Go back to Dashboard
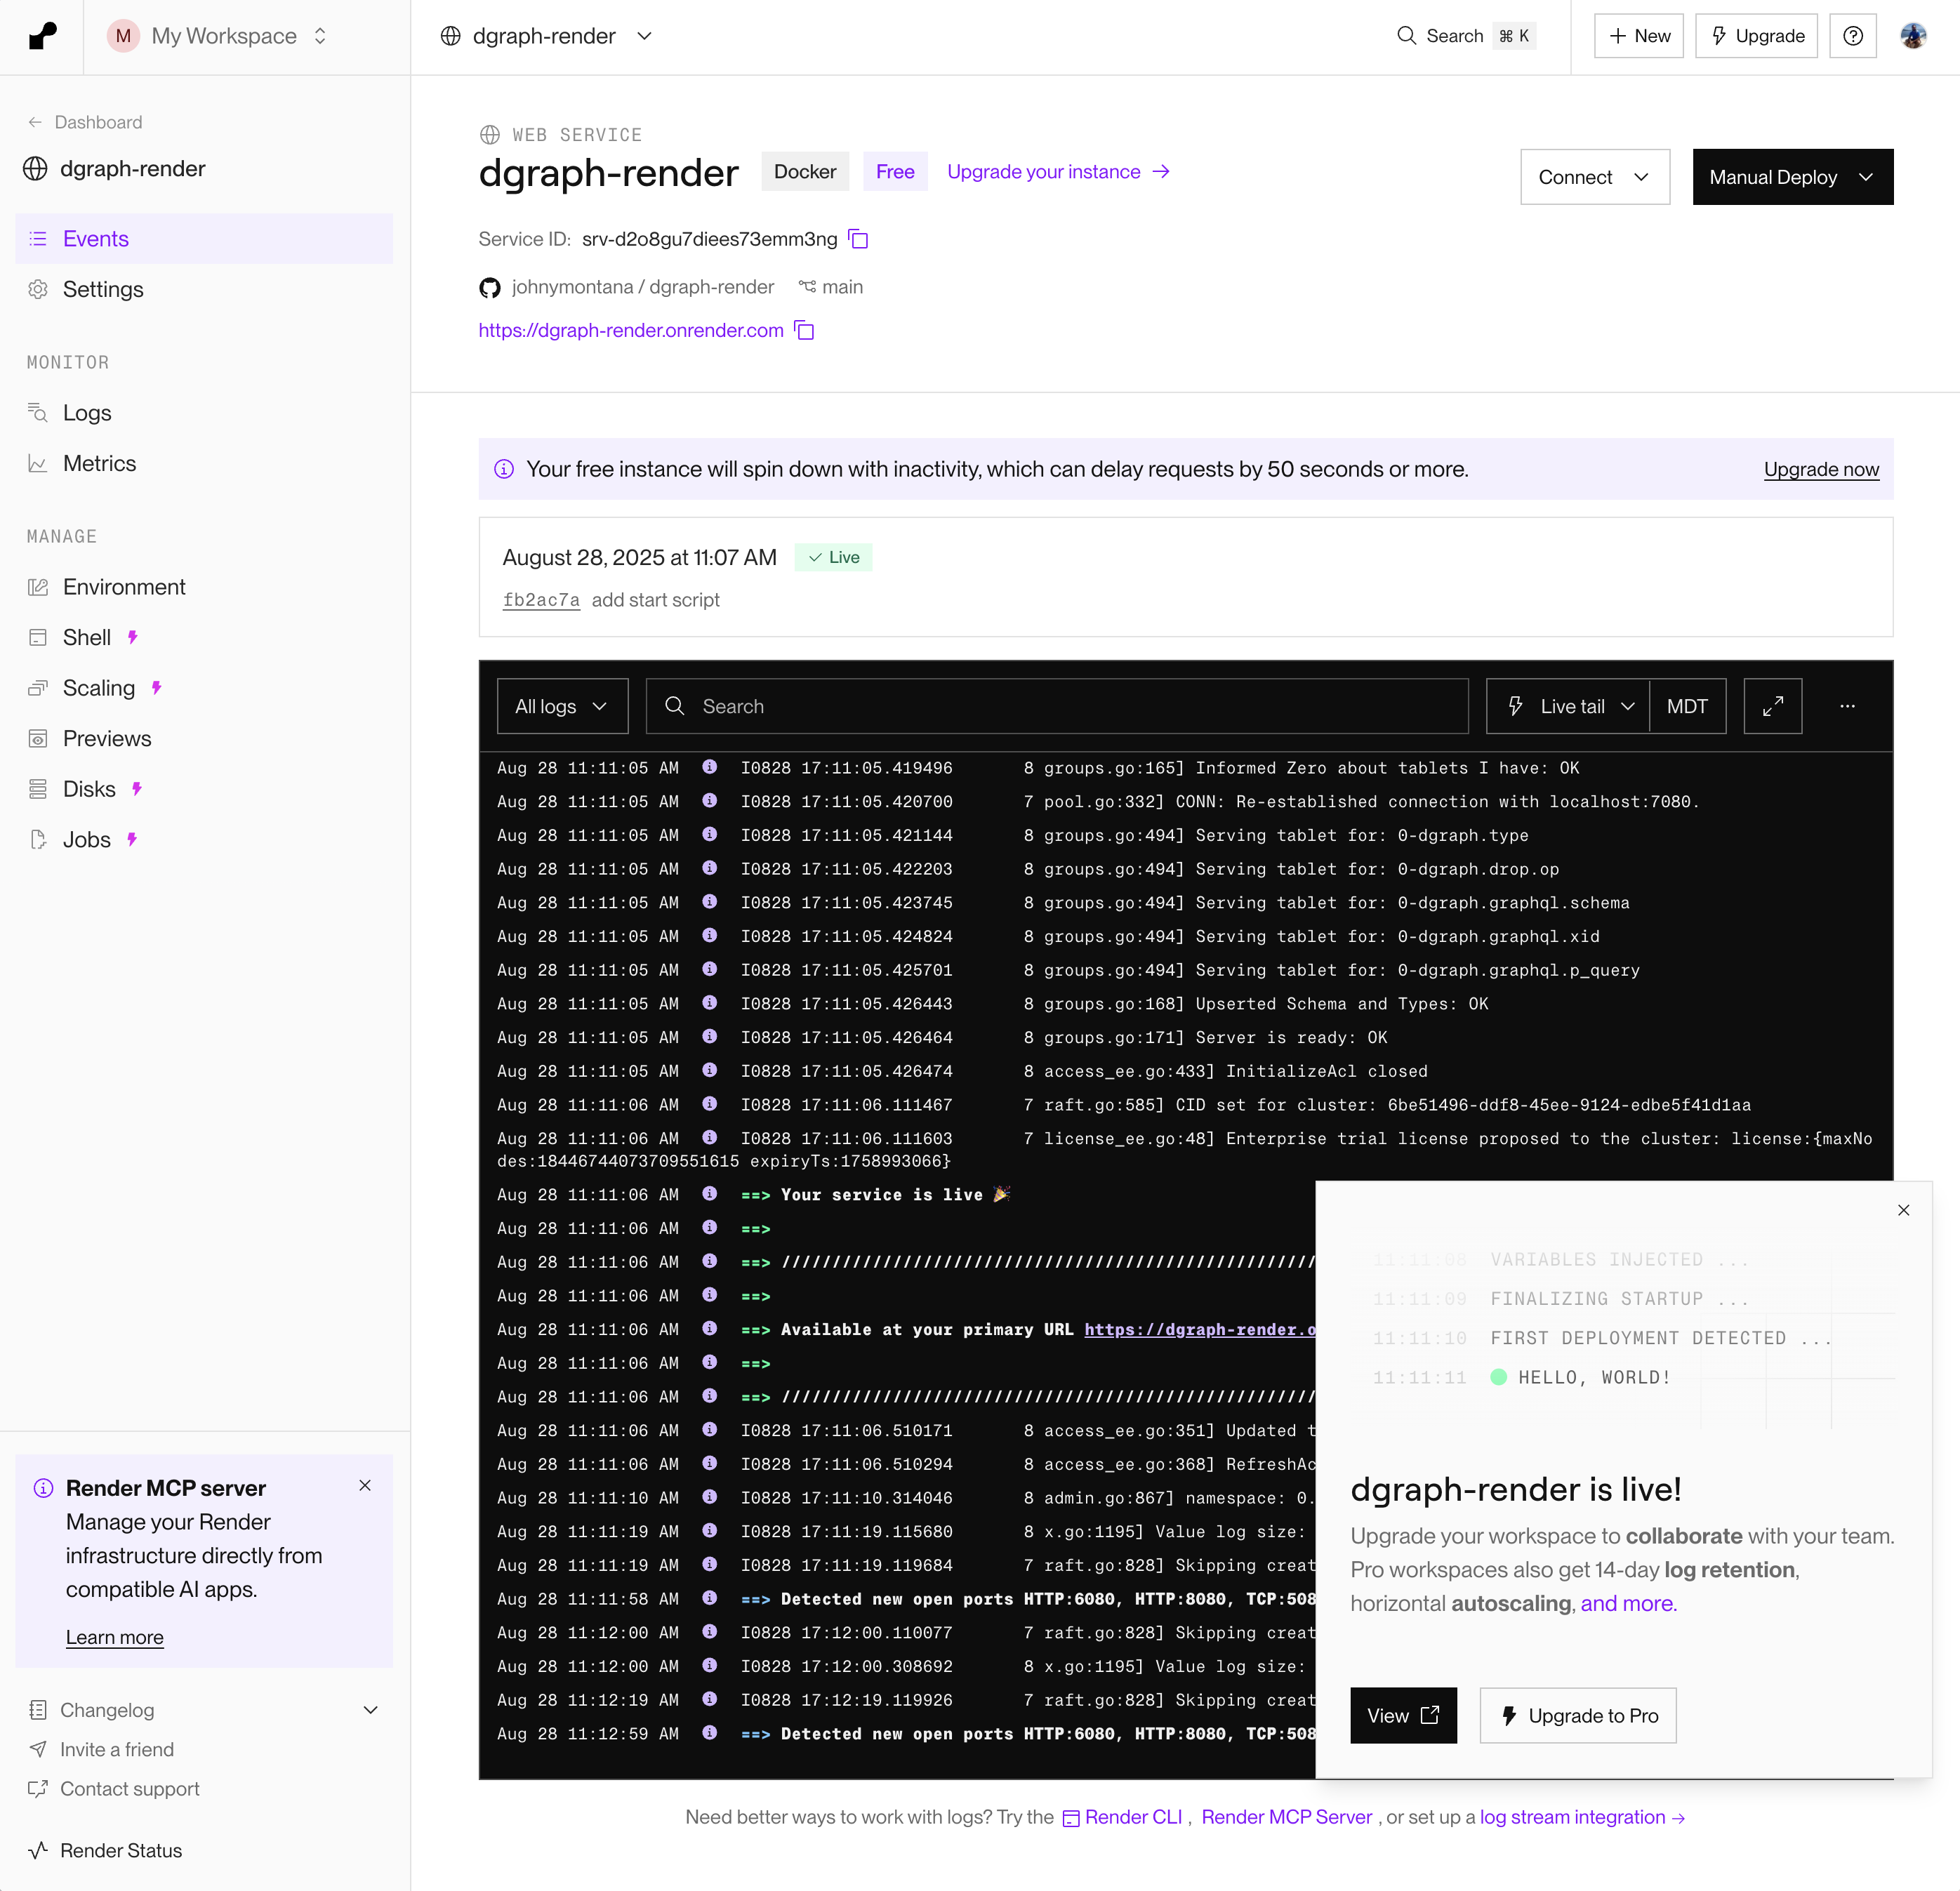The image size is (1960, 1891). coord(85,122)
